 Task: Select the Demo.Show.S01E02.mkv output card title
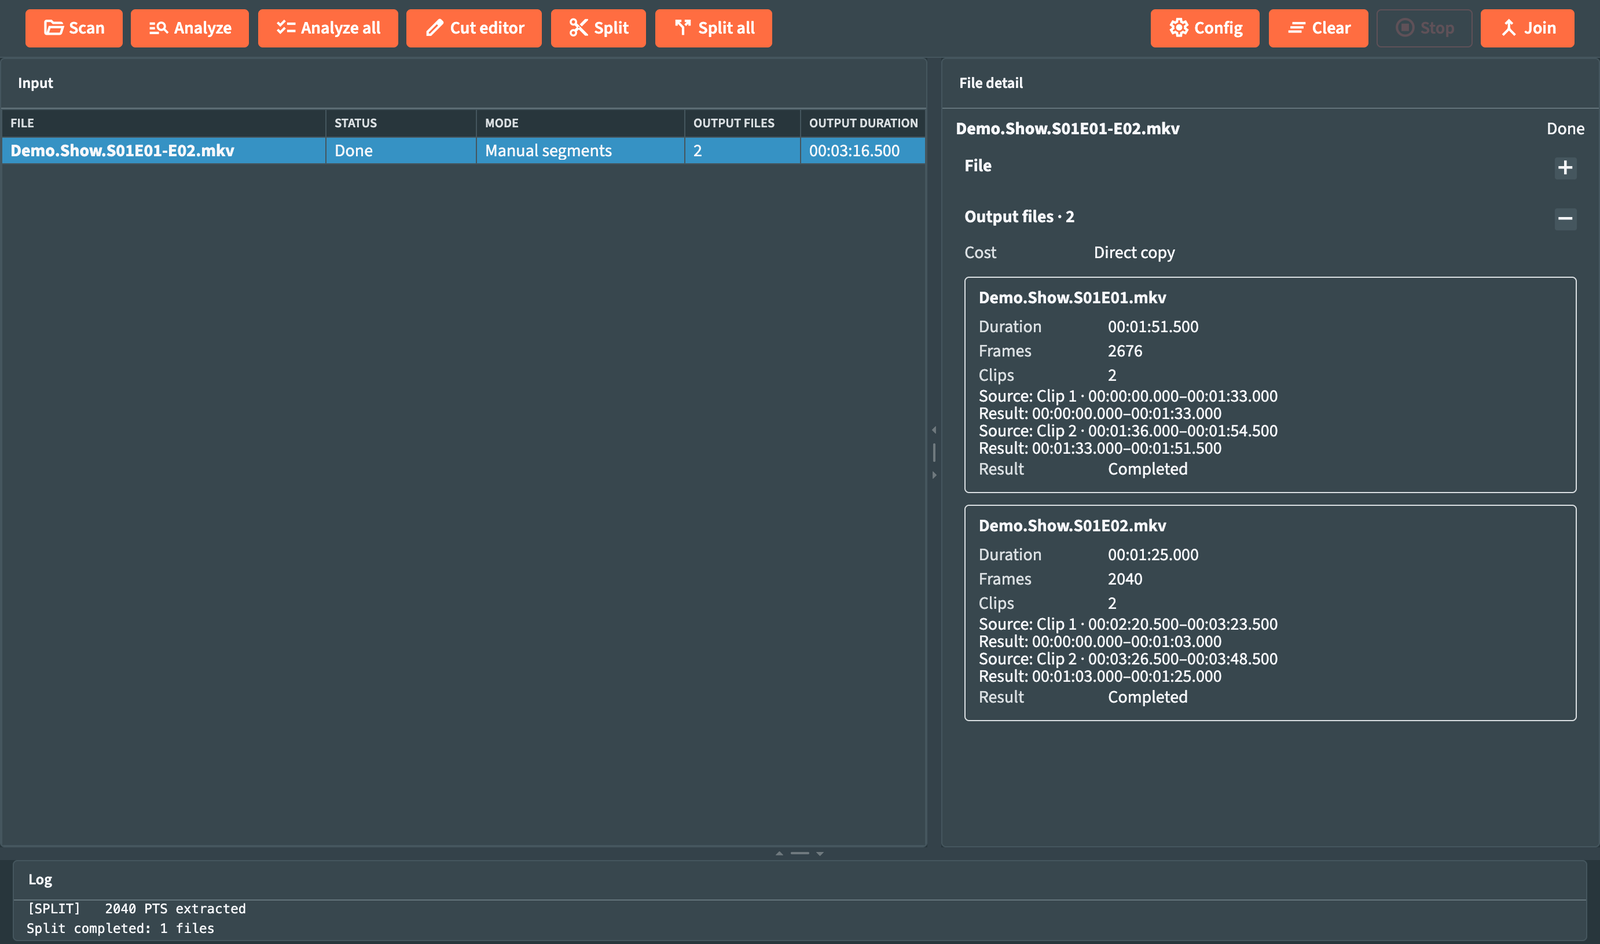(x=1072, y=526)
